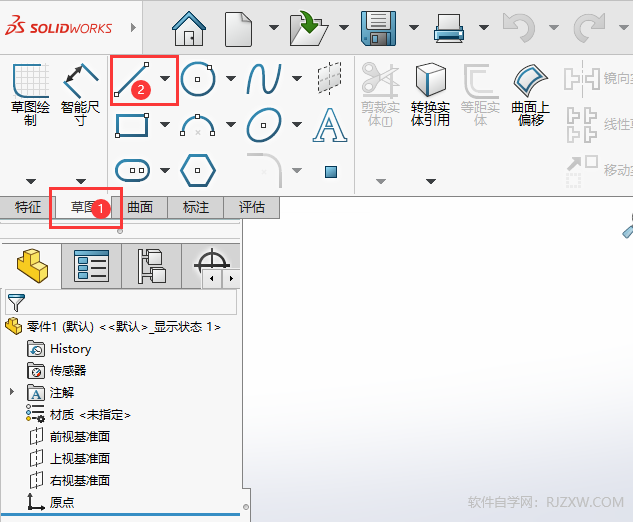Select 前视基准面 in feature tree

pyautogui.click(x=80, y=436)
